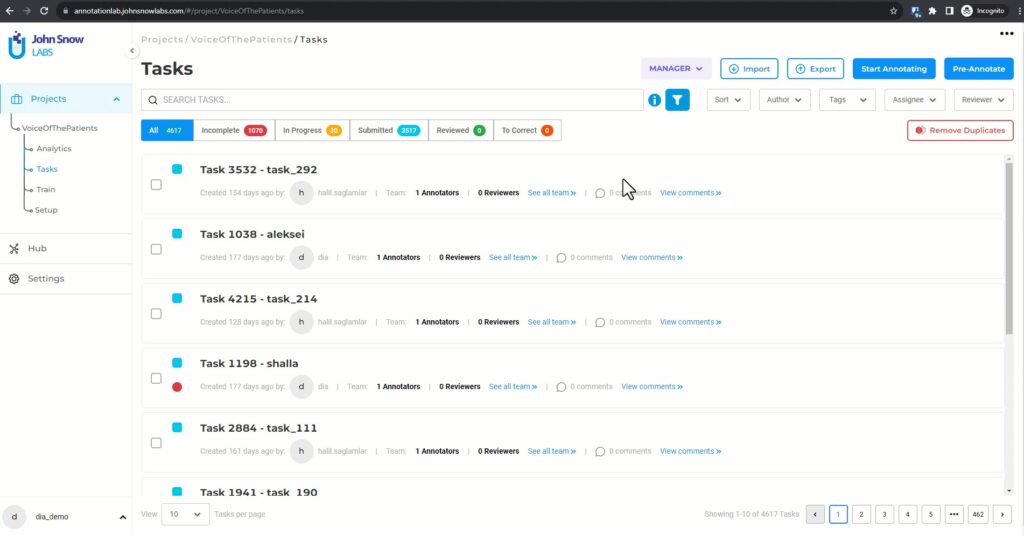This screenshot has height=535, width=1024.
Task: Open Settings gear in sidebar
Action: pyautogui.click(x=14, y=279)
